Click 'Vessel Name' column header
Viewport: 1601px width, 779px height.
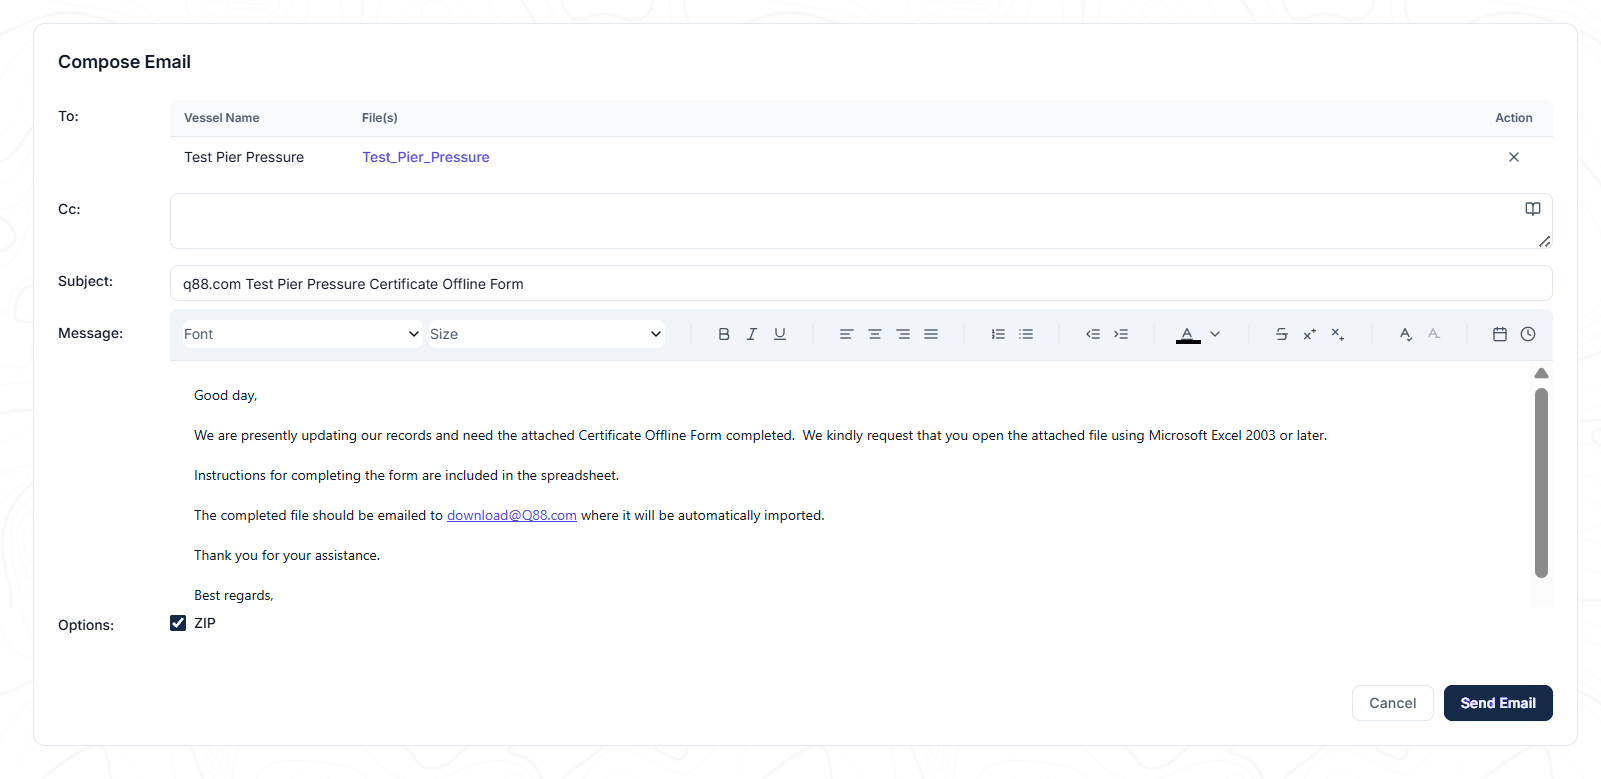[222, 118]
